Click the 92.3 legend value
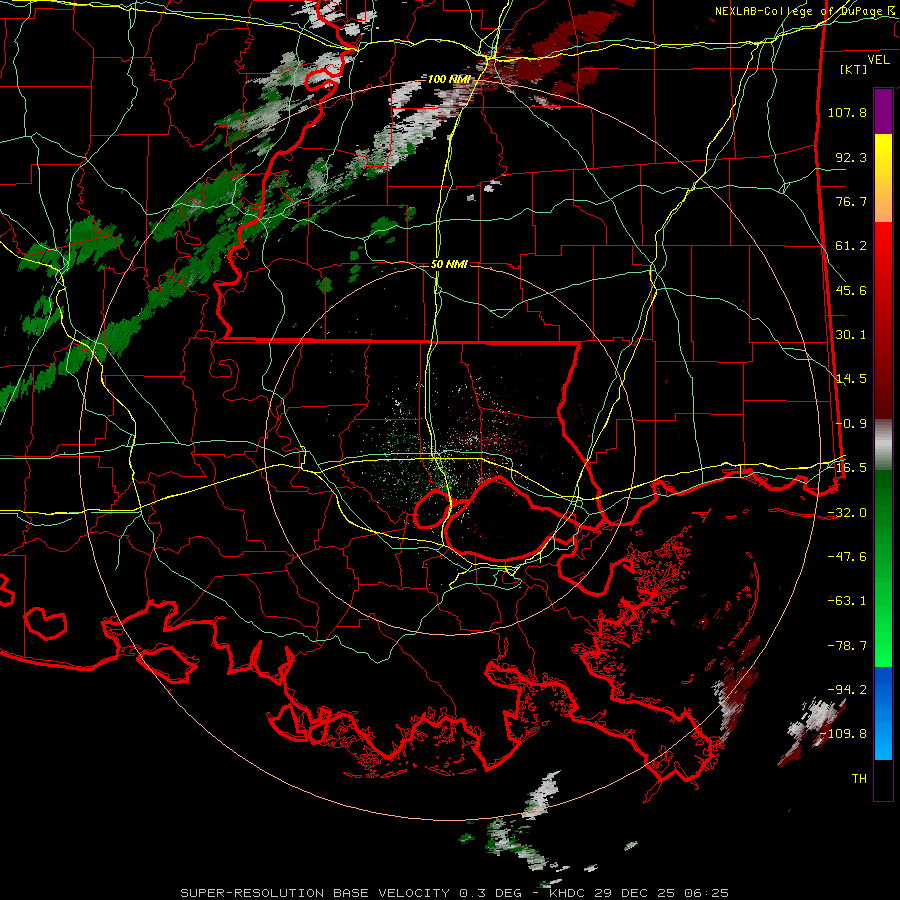 (x=851, y=157)
